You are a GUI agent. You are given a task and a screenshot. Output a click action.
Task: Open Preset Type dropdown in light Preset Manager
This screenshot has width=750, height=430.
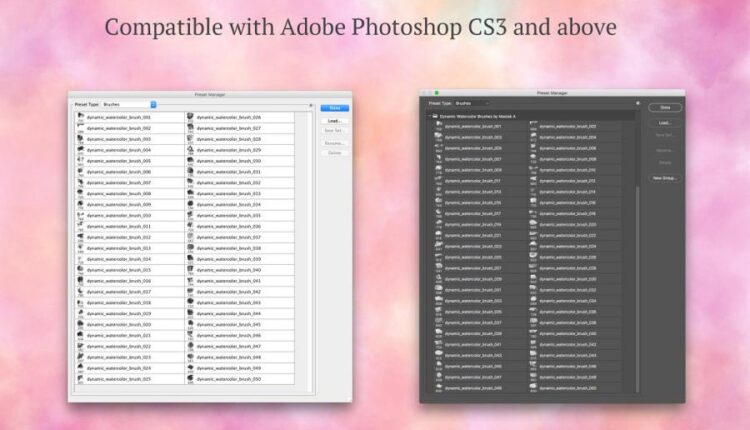pos(129,103)
